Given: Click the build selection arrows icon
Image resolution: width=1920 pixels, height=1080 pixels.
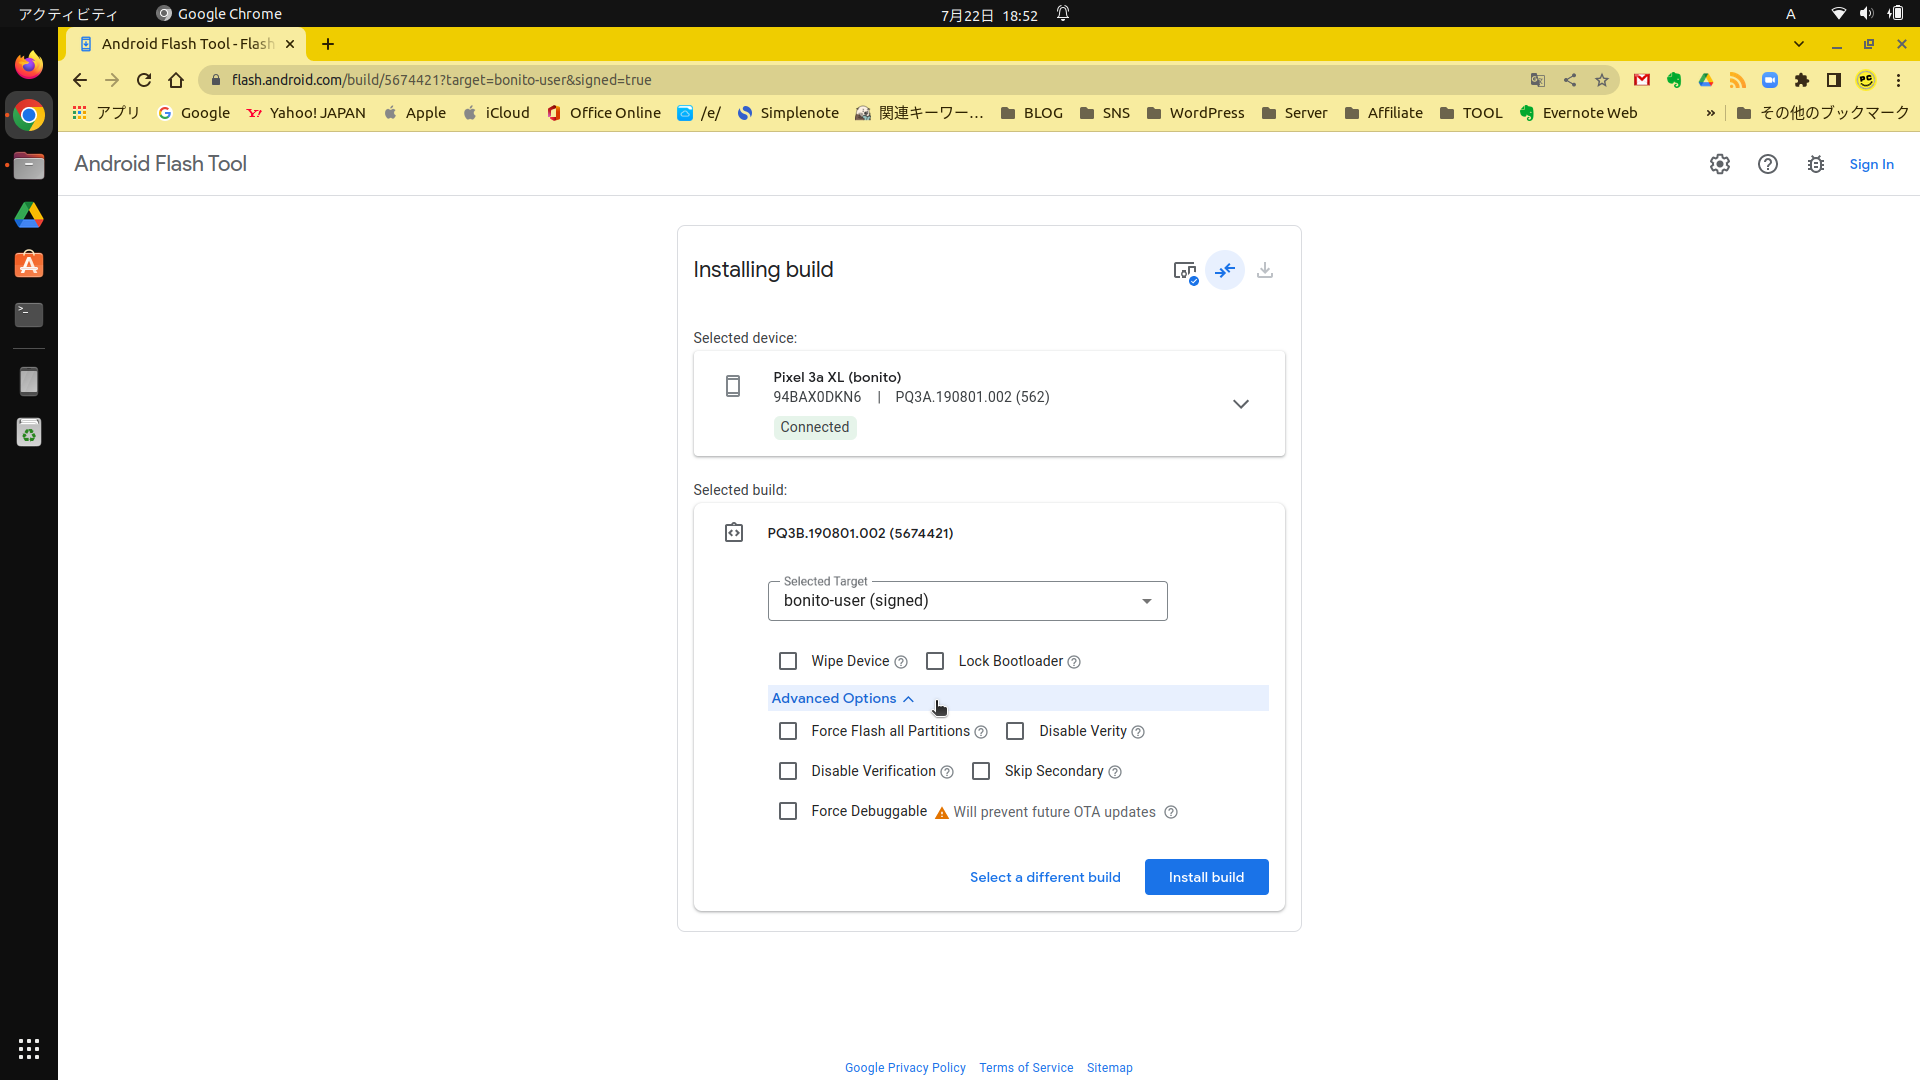Looking at the screenshot, I should point(1225,271).
